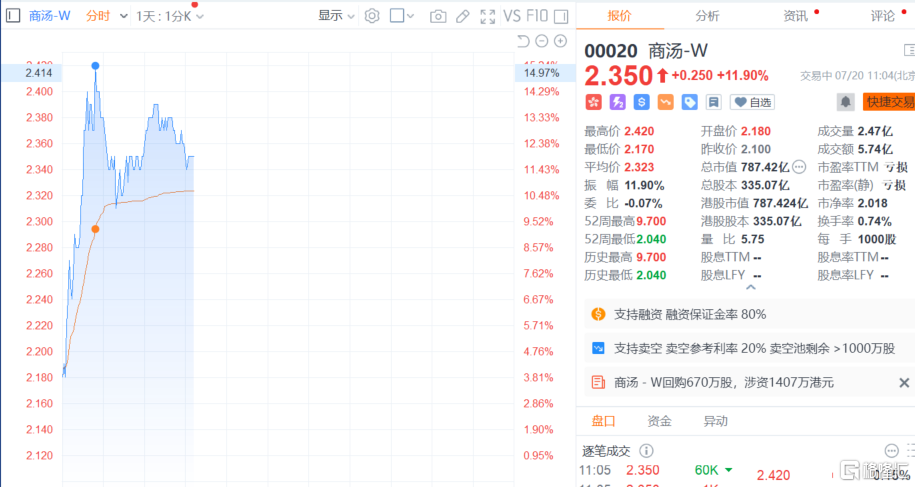Viewport: 915px width, 487px height.
Task: Click the purple lightning Level 2 icon
Action: [617, 102]
